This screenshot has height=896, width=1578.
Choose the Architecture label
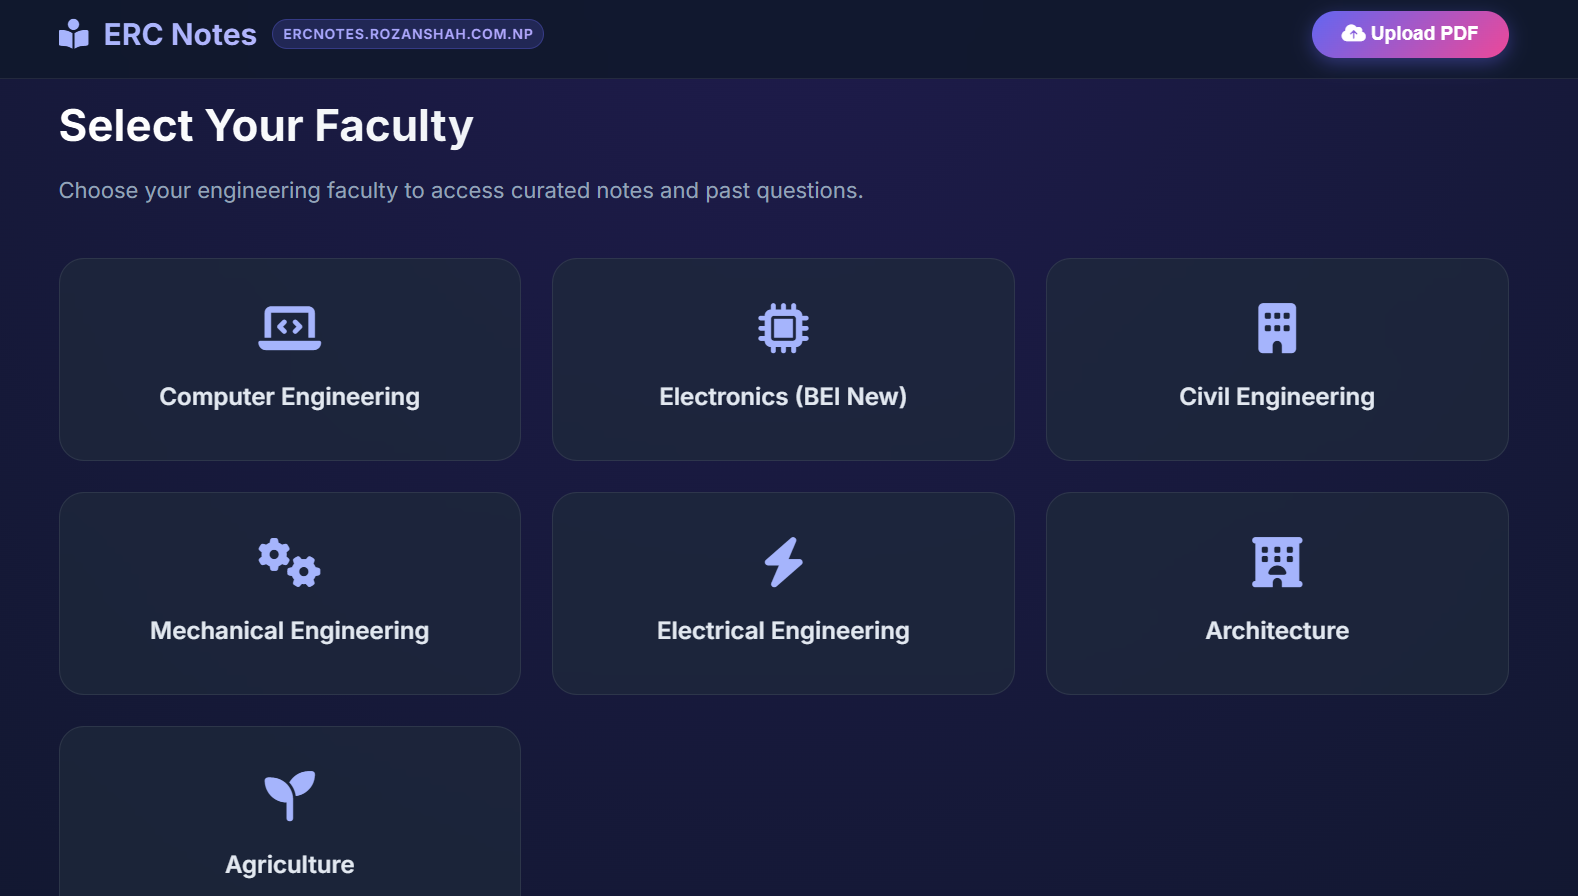(1277, 631)
